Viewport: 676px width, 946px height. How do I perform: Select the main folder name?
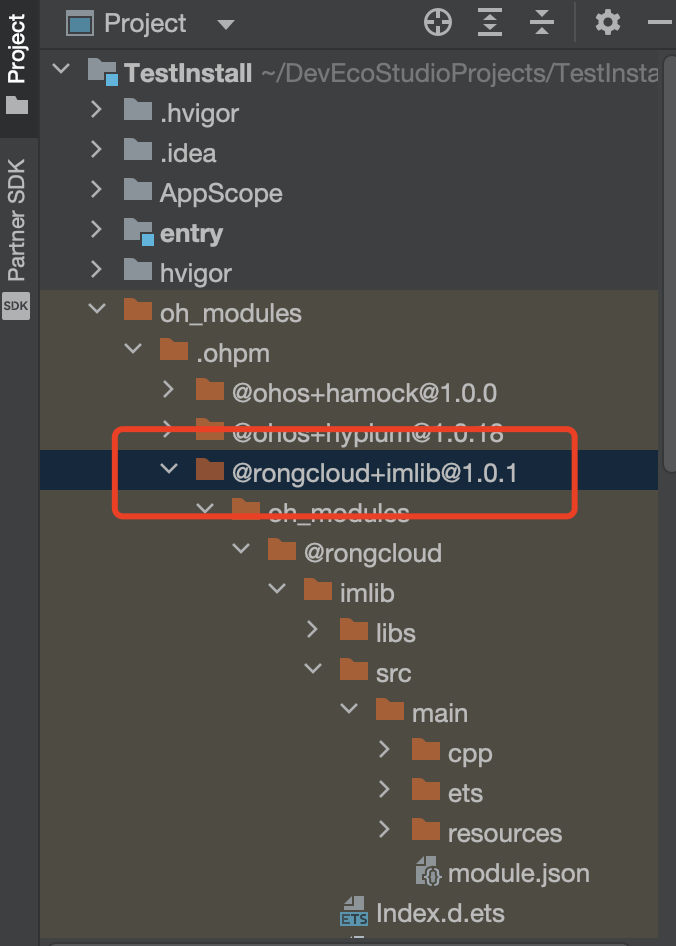pos(439,713)
